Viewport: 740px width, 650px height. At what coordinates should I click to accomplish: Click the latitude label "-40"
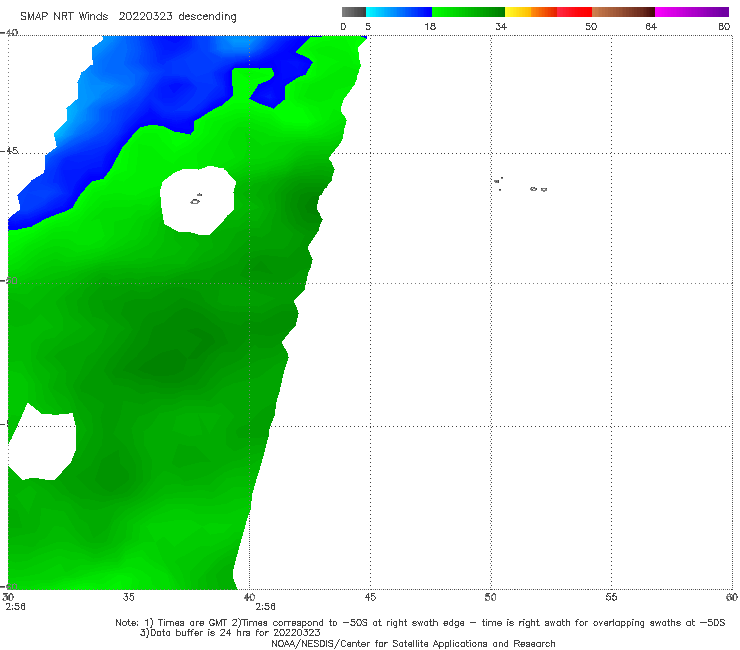9,33
